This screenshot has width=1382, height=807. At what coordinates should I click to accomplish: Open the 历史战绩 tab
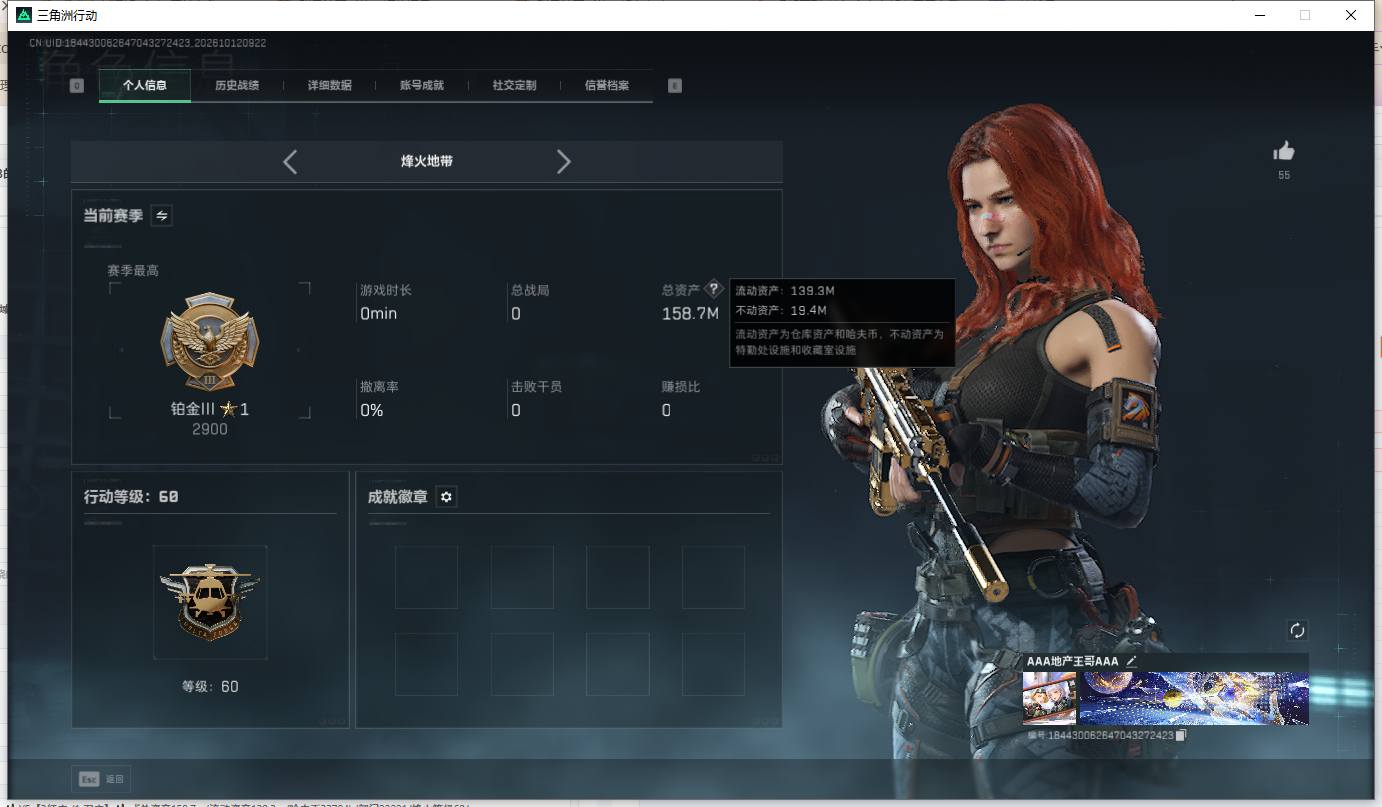(237, 86)
